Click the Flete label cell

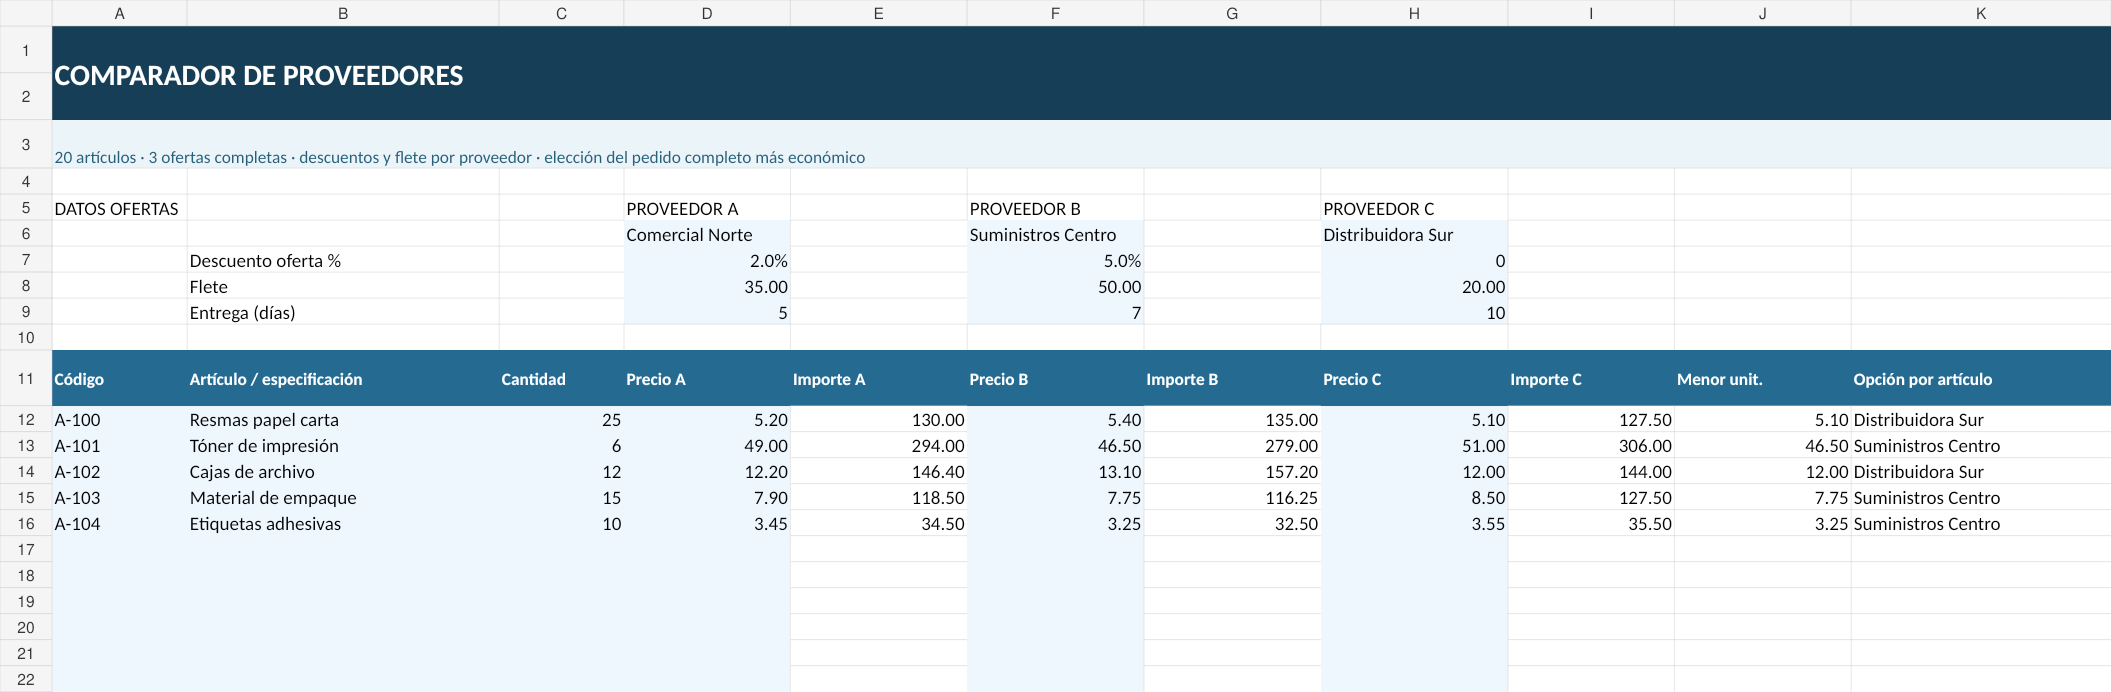point(343,286)
